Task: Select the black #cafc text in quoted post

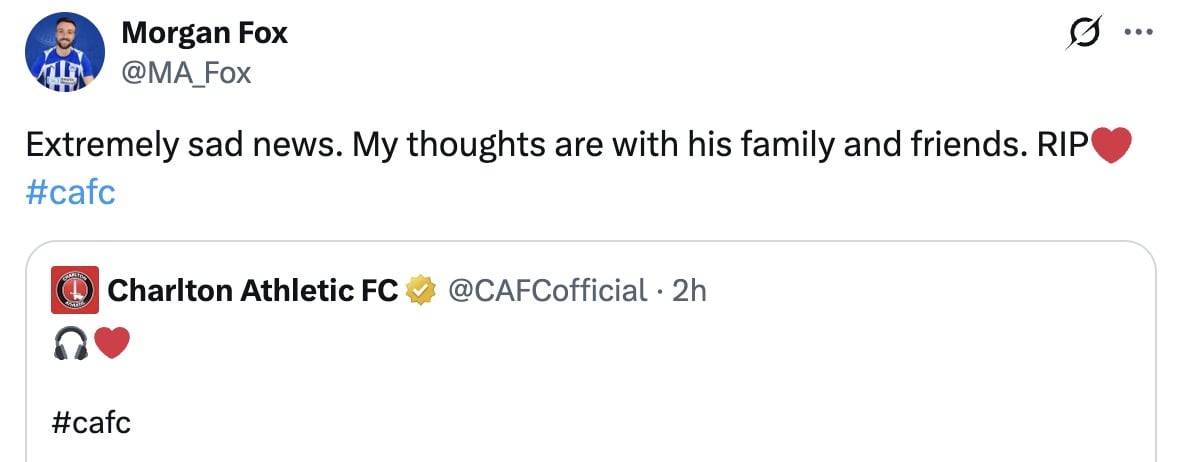Action: coord(91,423)
